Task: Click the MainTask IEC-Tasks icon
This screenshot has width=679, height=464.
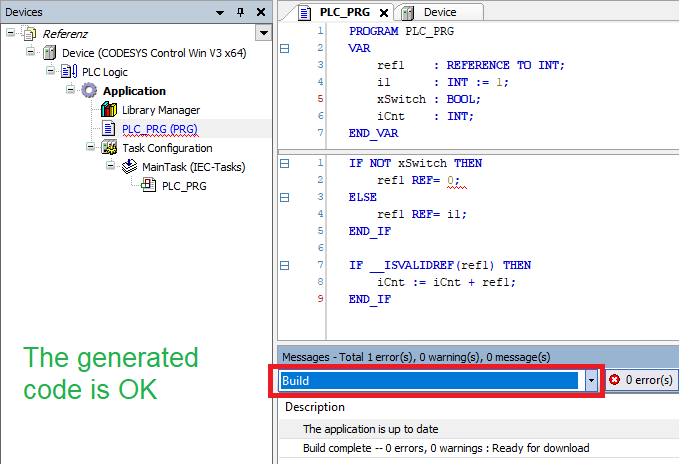Action: 129,167
